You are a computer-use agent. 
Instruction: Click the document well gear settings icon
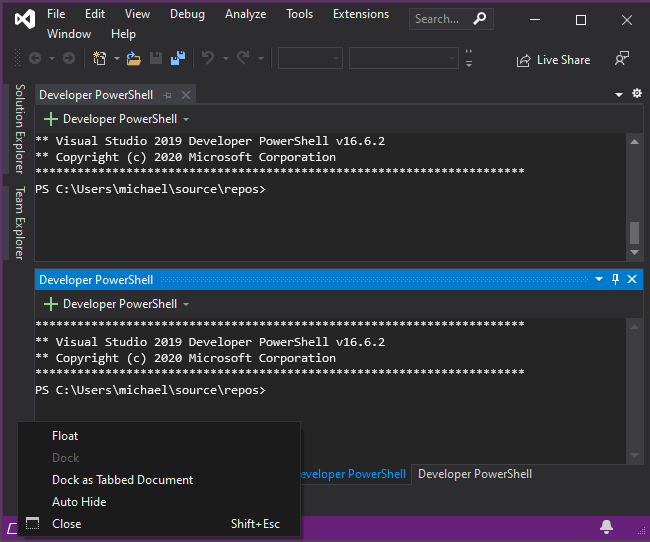pos(637,93)
